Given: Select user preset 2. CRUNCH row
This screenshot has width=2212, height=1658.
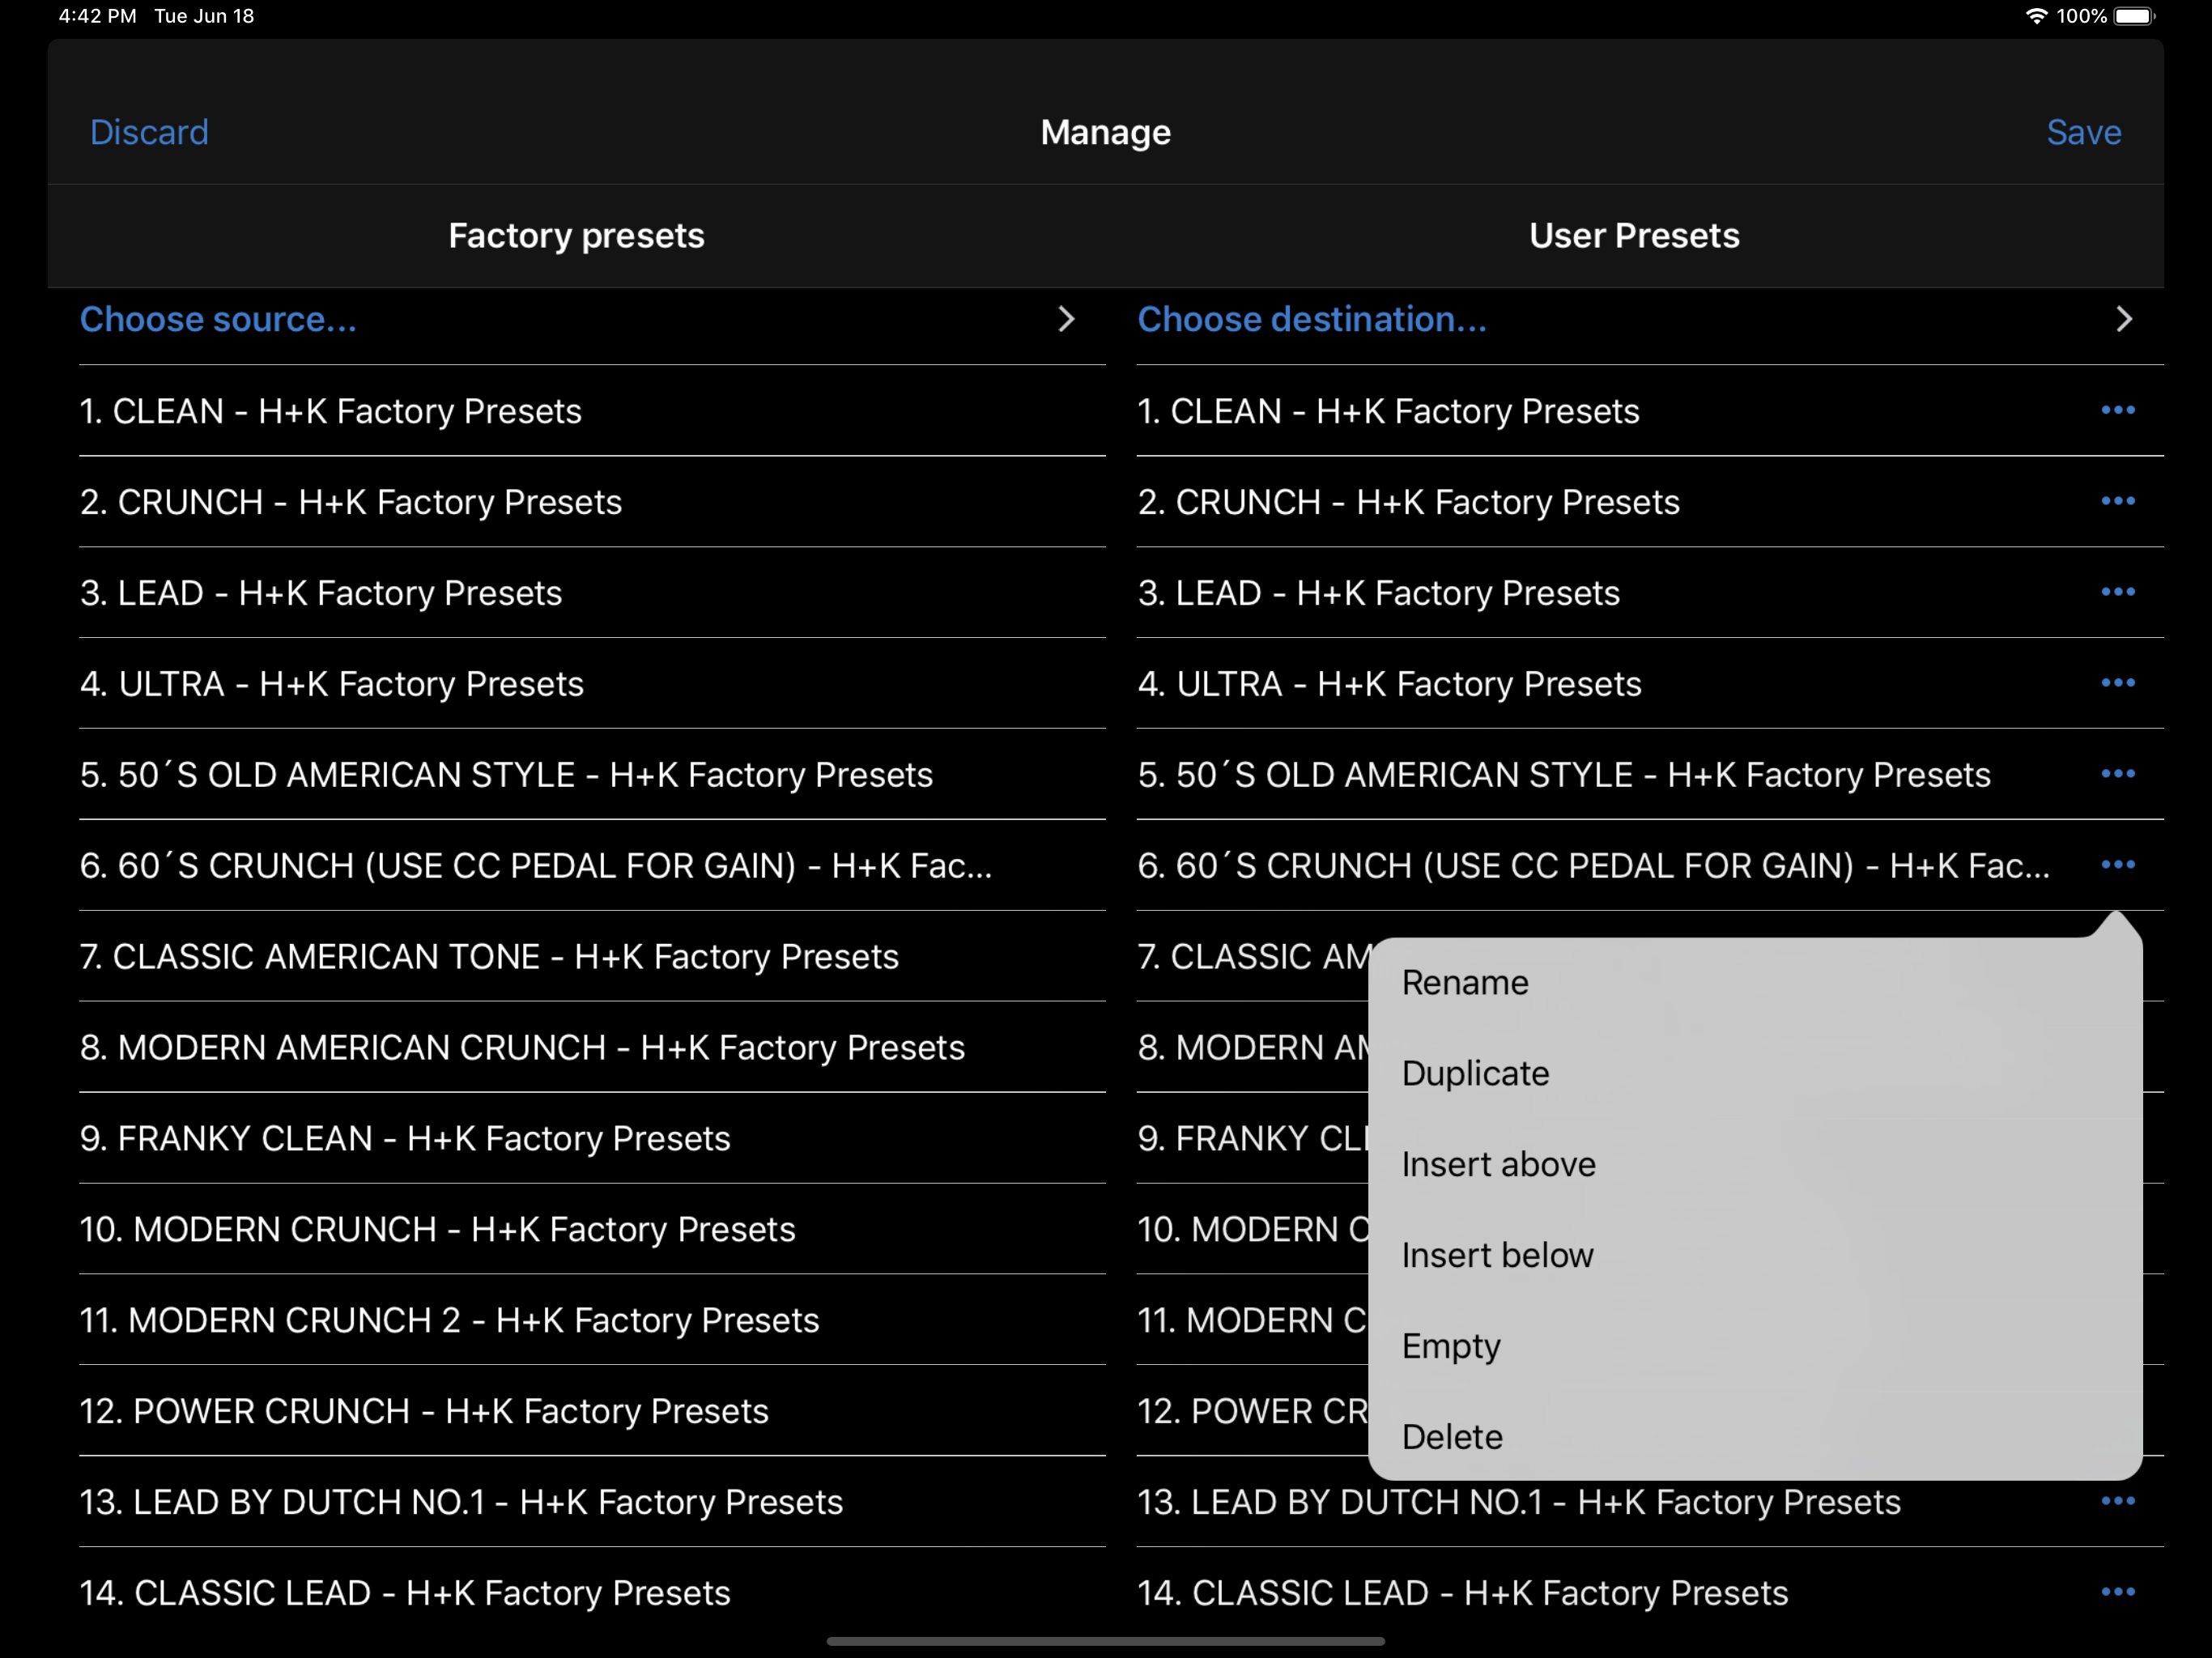Looking at the screenshot, I should pyautogui.click(x=1650, y=502).
